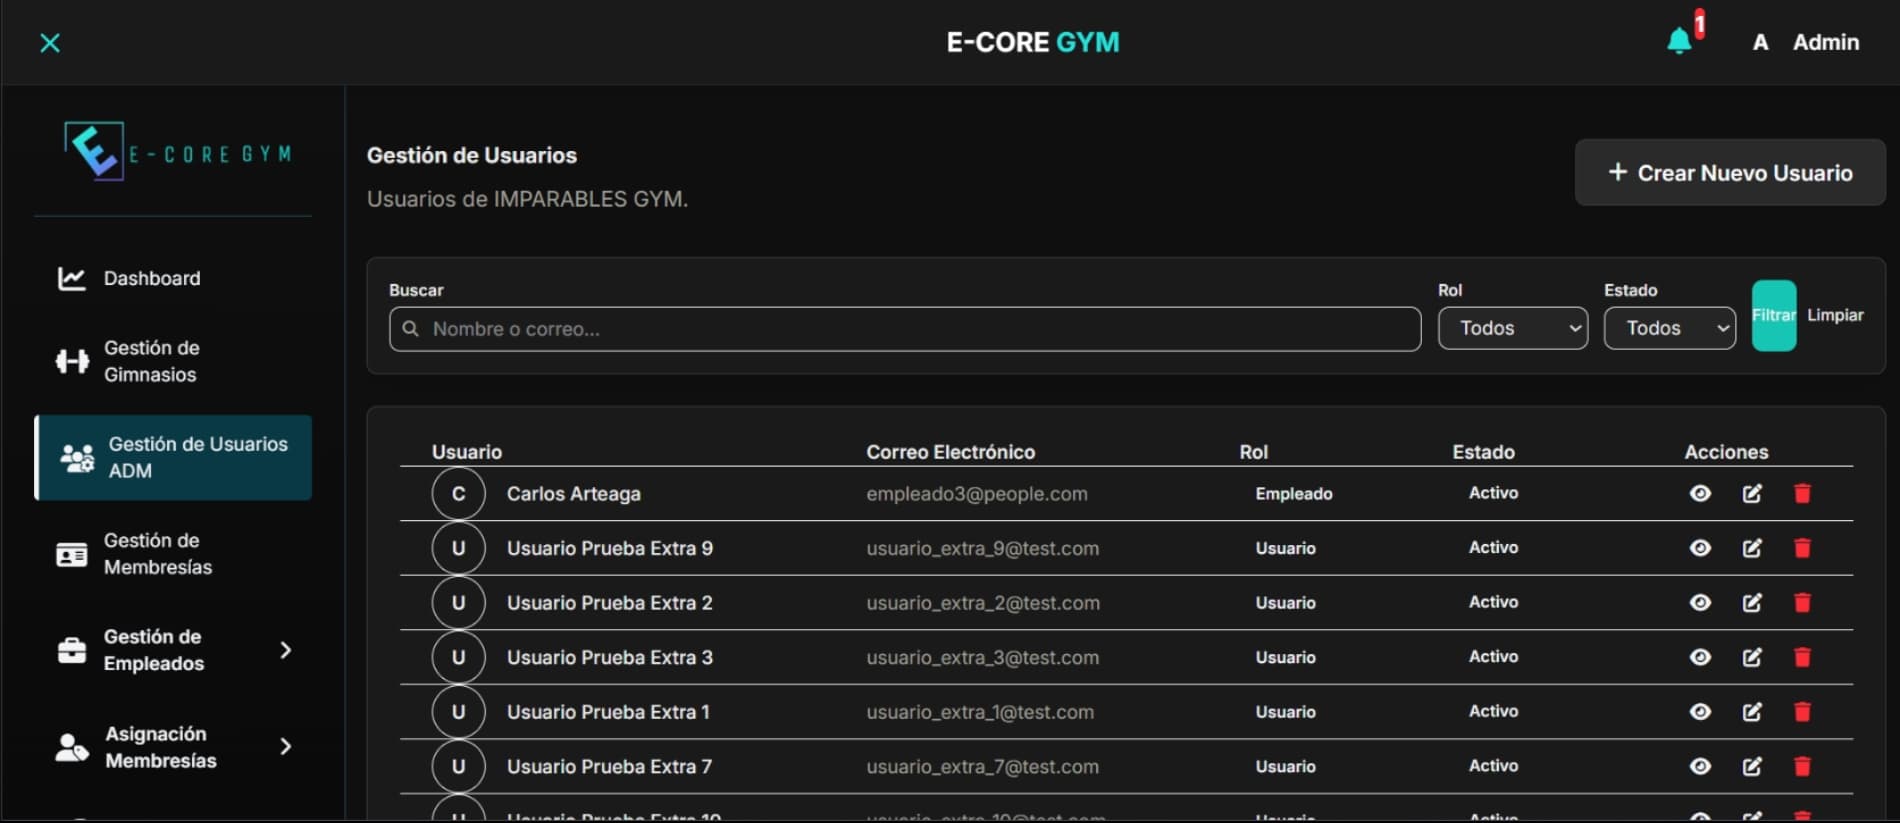View details of Usuario Prueba Extra 2
This screenshot has height=823, width=1900.
point(1700,602)
